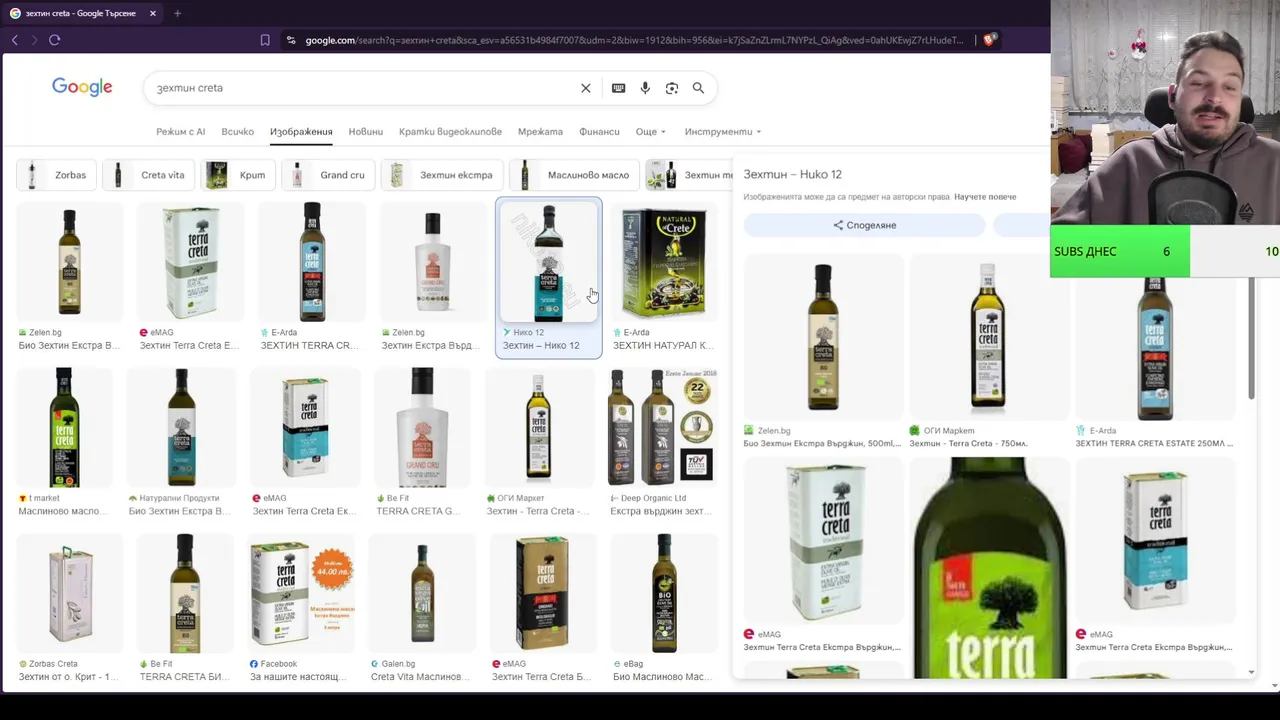Open Кратки видеоклипове tab
The image size is (1280, 720).
pos(450,132)
